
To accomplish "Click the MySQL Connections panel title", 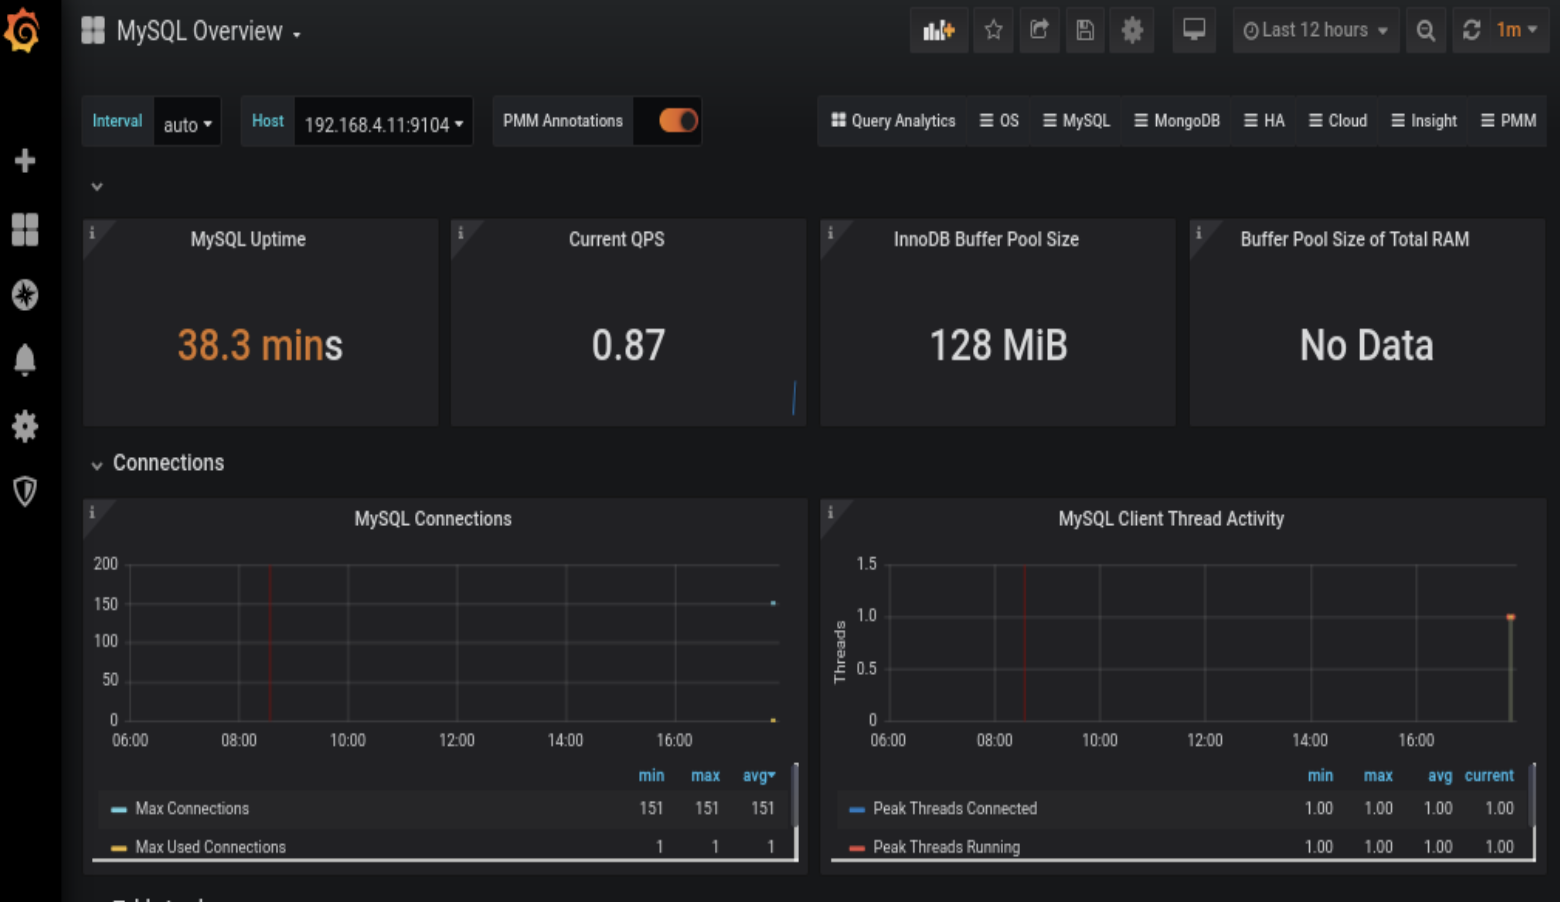I will click(433, 519).
